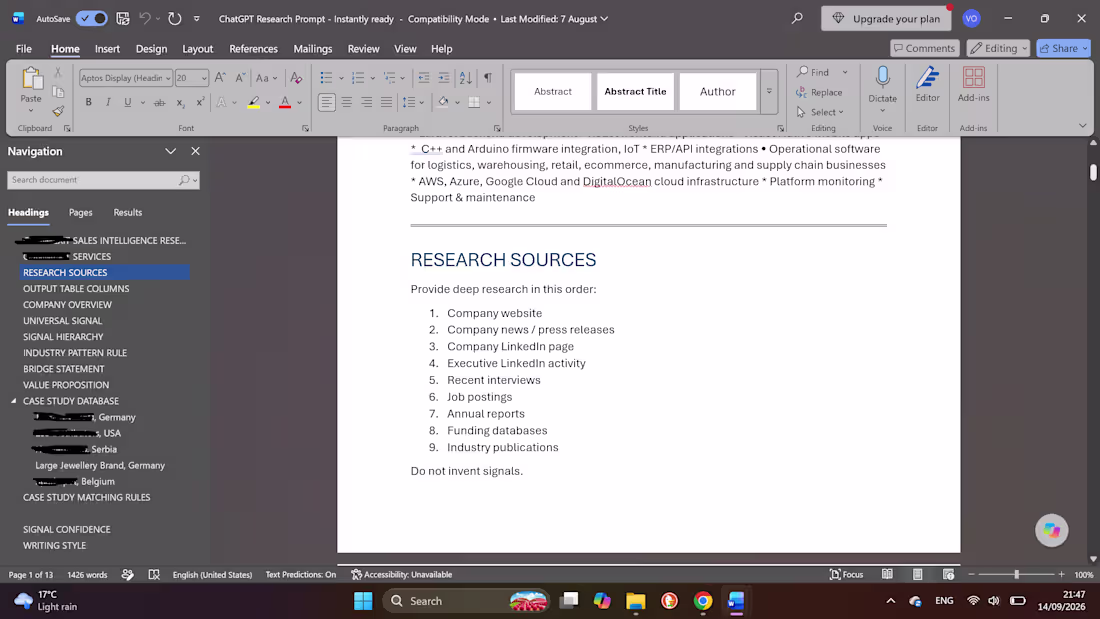1100x619 pixels.
Task: Switch to the References tab
Action: tap(253, 48)
